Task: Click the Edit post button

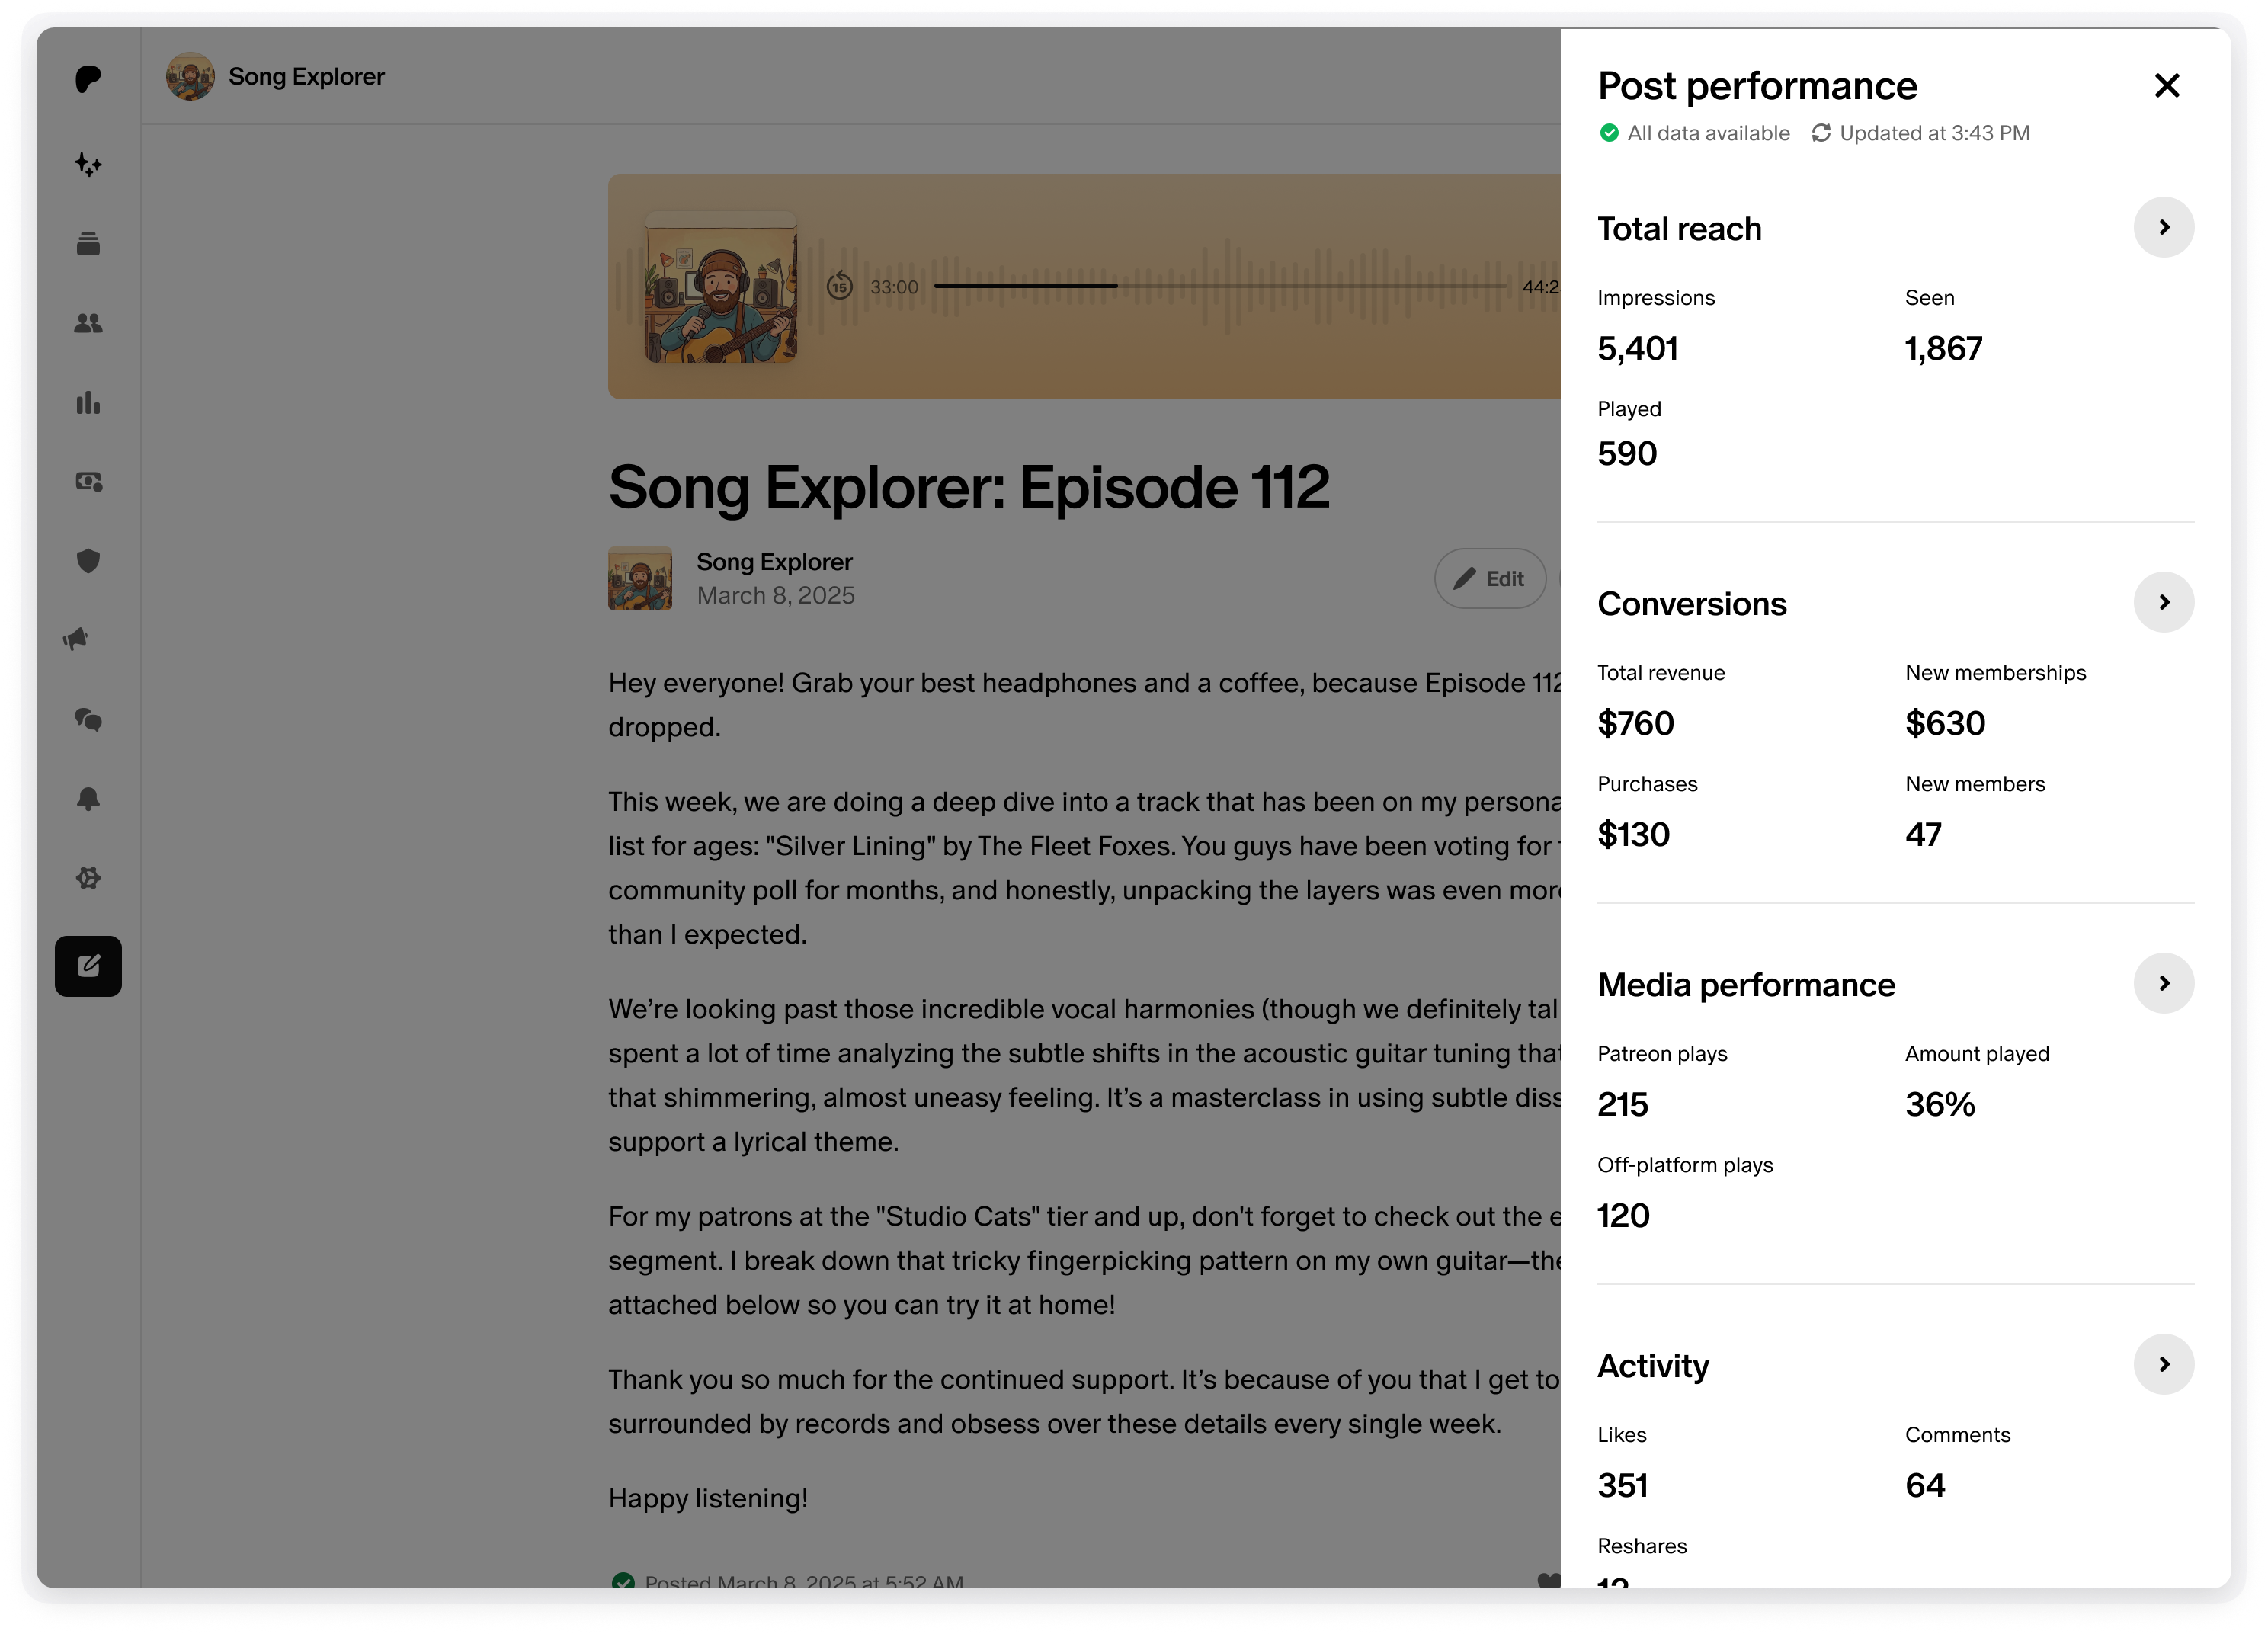Action: 1490,578
